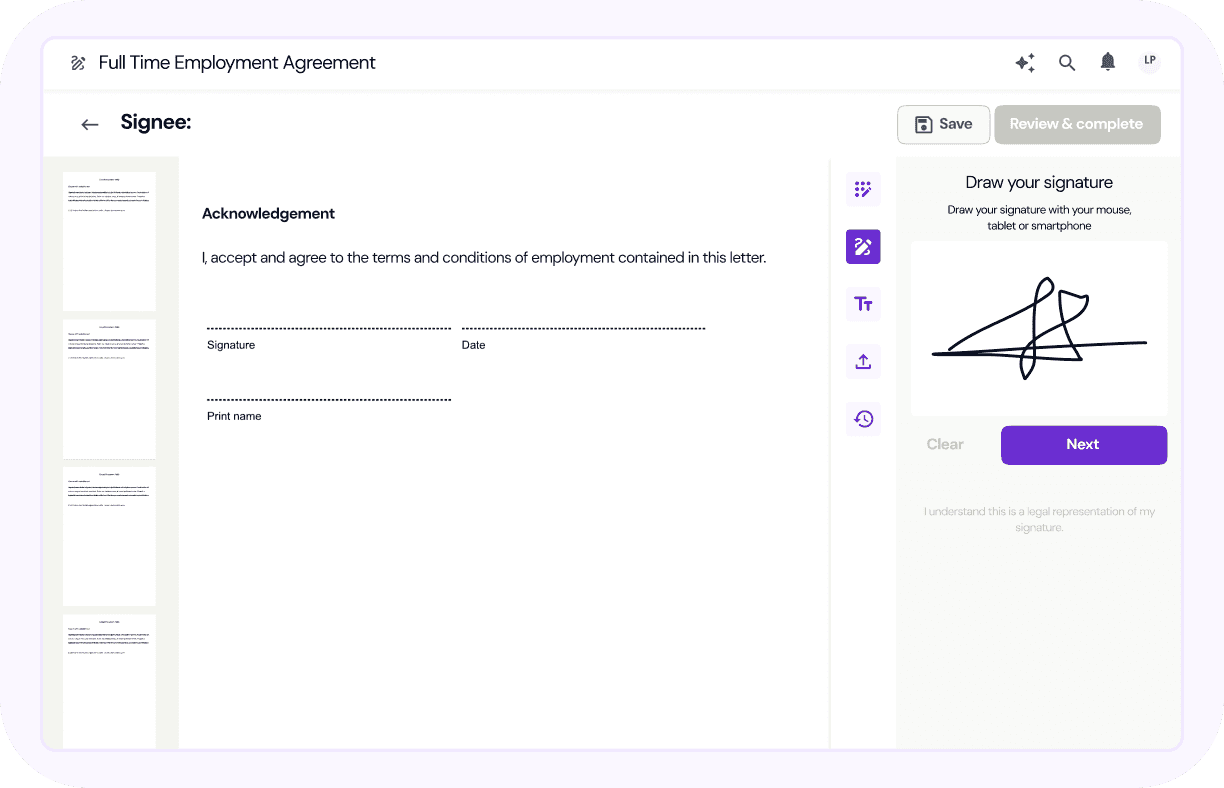Open the first page thumbnail
This screenshot has height=788, width=1224.
[x=109, y=241]
